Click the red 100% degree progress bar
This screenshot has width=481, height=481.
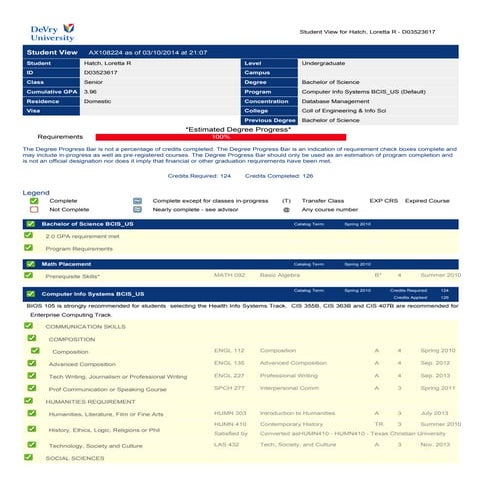tap(221, 137)
